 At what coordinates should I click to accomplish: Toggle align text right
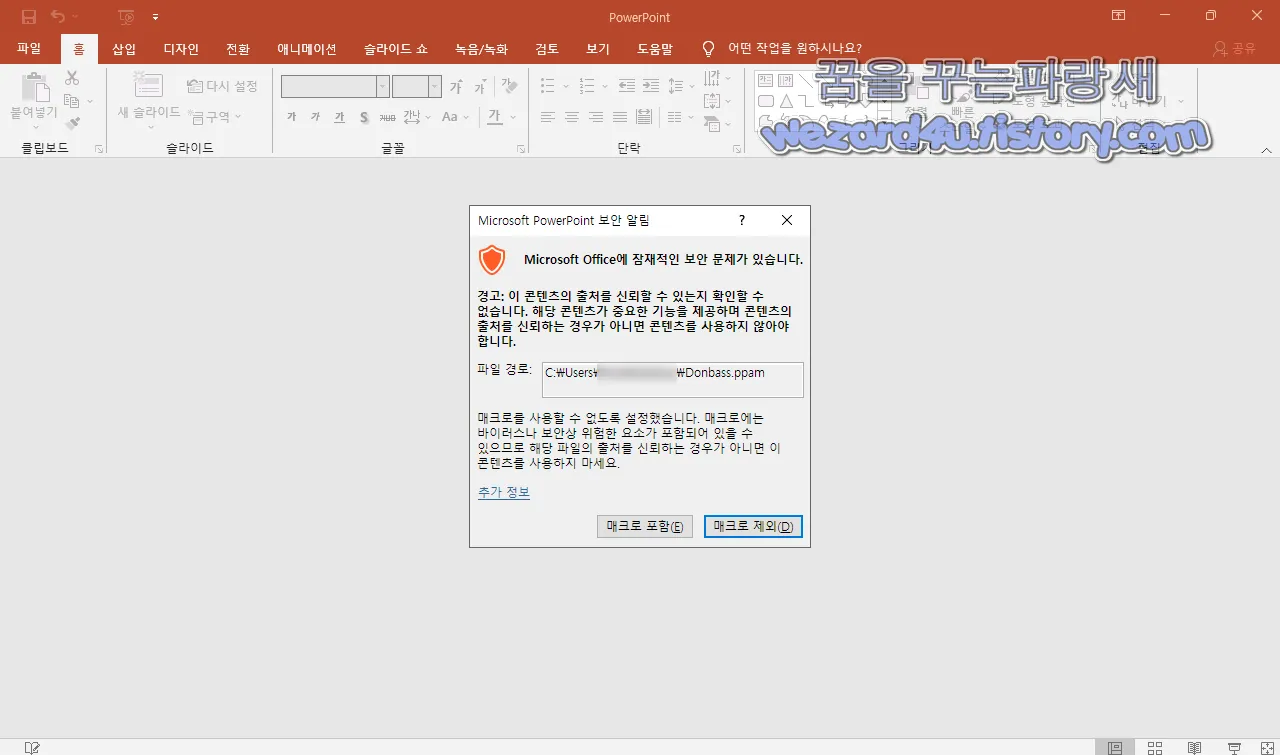point(595,117)
